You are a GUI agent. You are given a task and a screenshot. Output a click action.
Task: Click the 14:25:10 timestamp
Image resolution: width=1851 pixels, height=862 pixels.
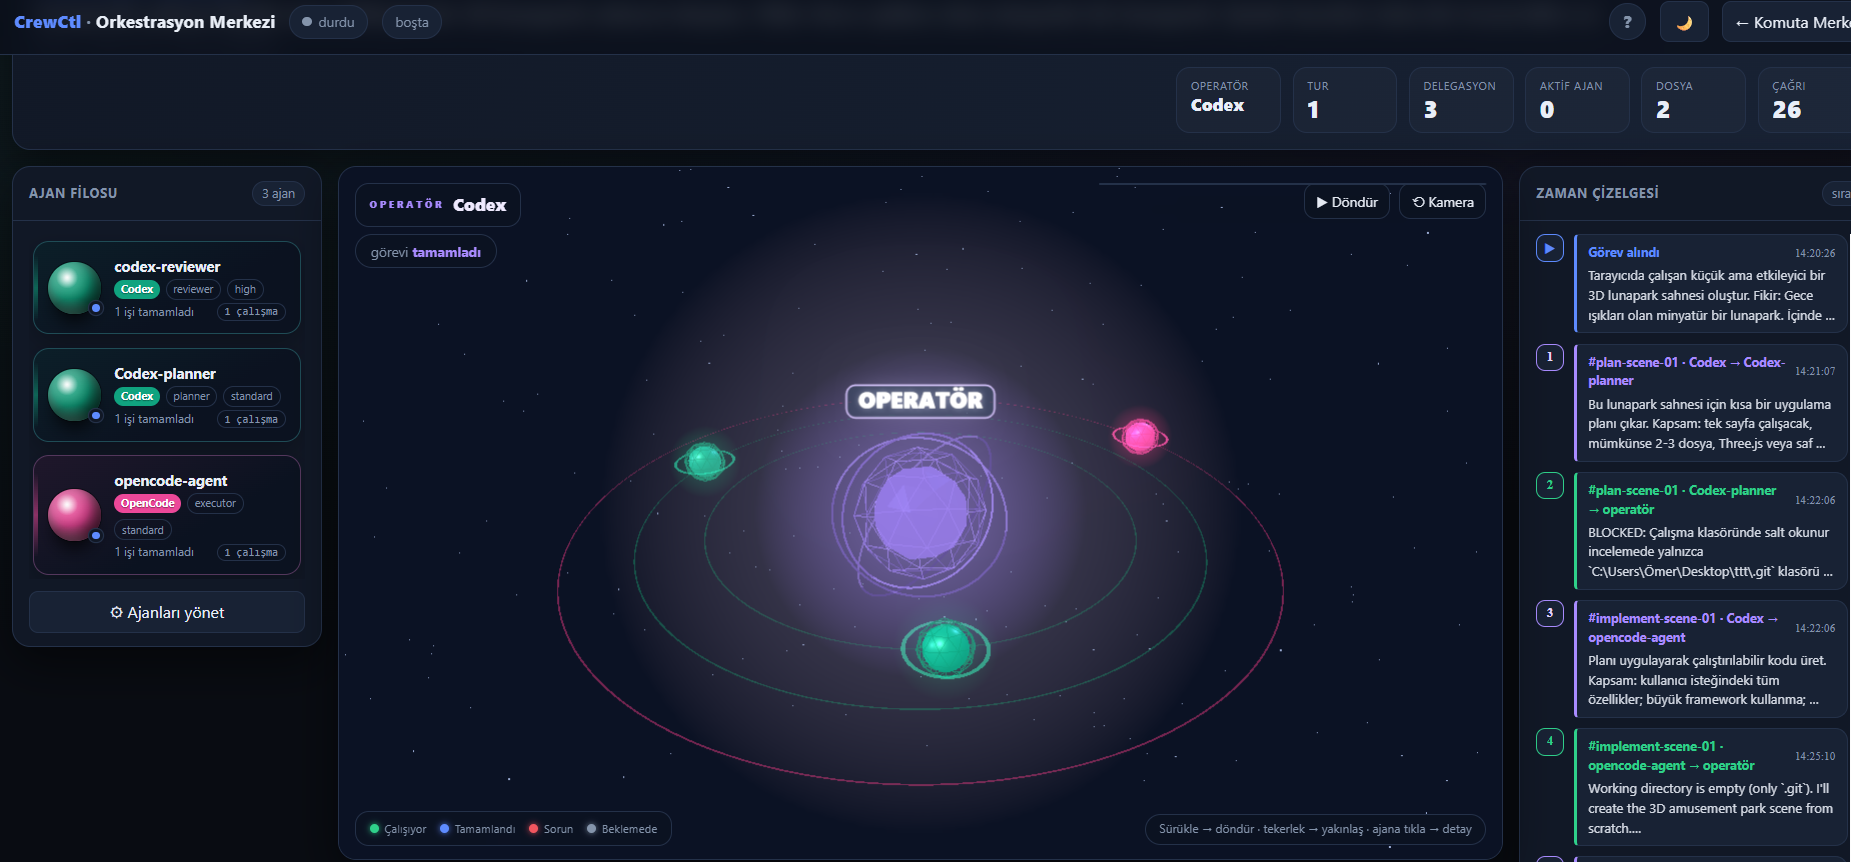pyautogui.click(x=1815, y=757)
